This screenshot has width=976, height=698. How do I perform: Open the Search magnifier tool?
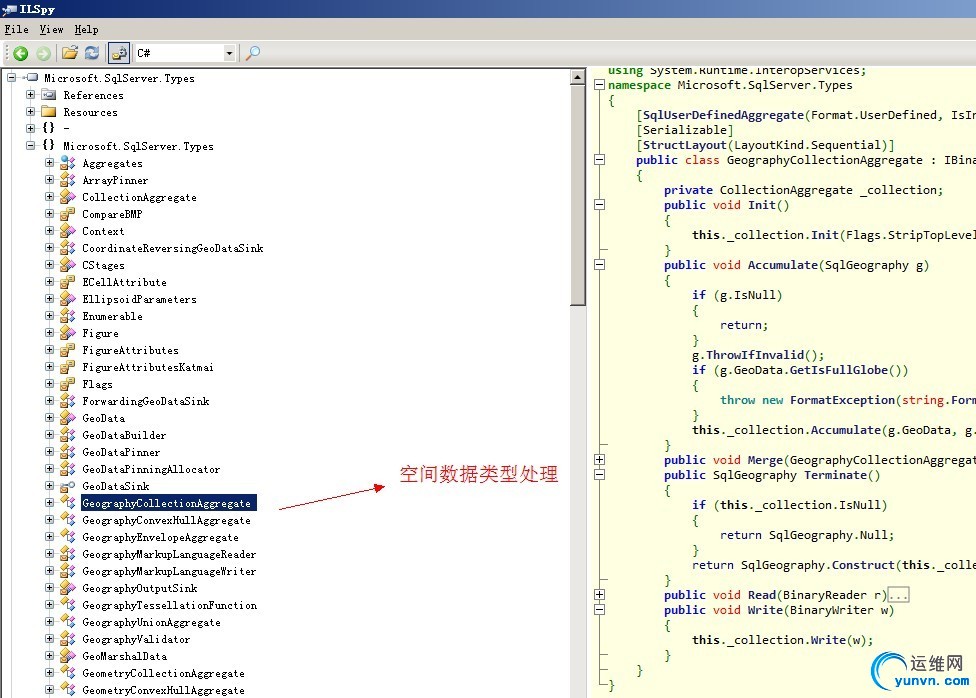(x=253, y=53)
